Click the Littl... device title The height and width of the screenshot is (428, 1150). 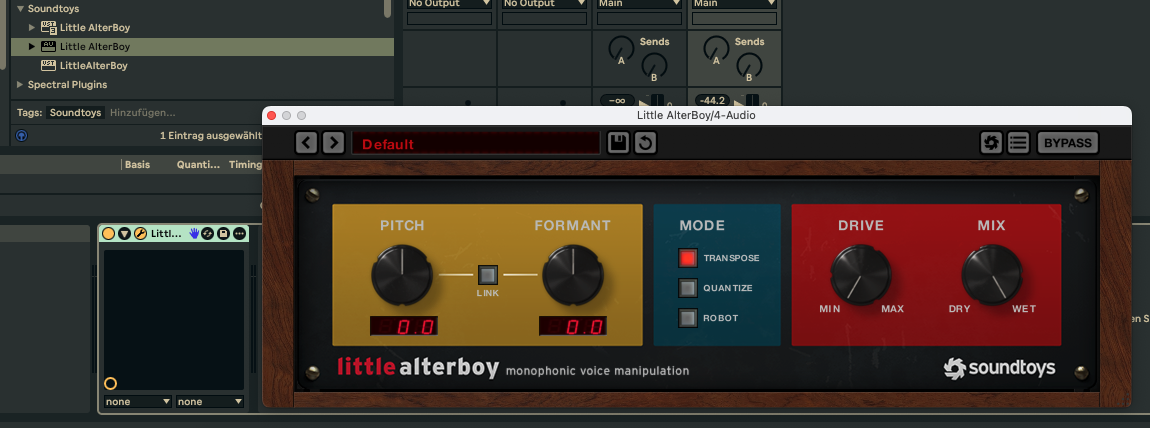click(166, 234)
